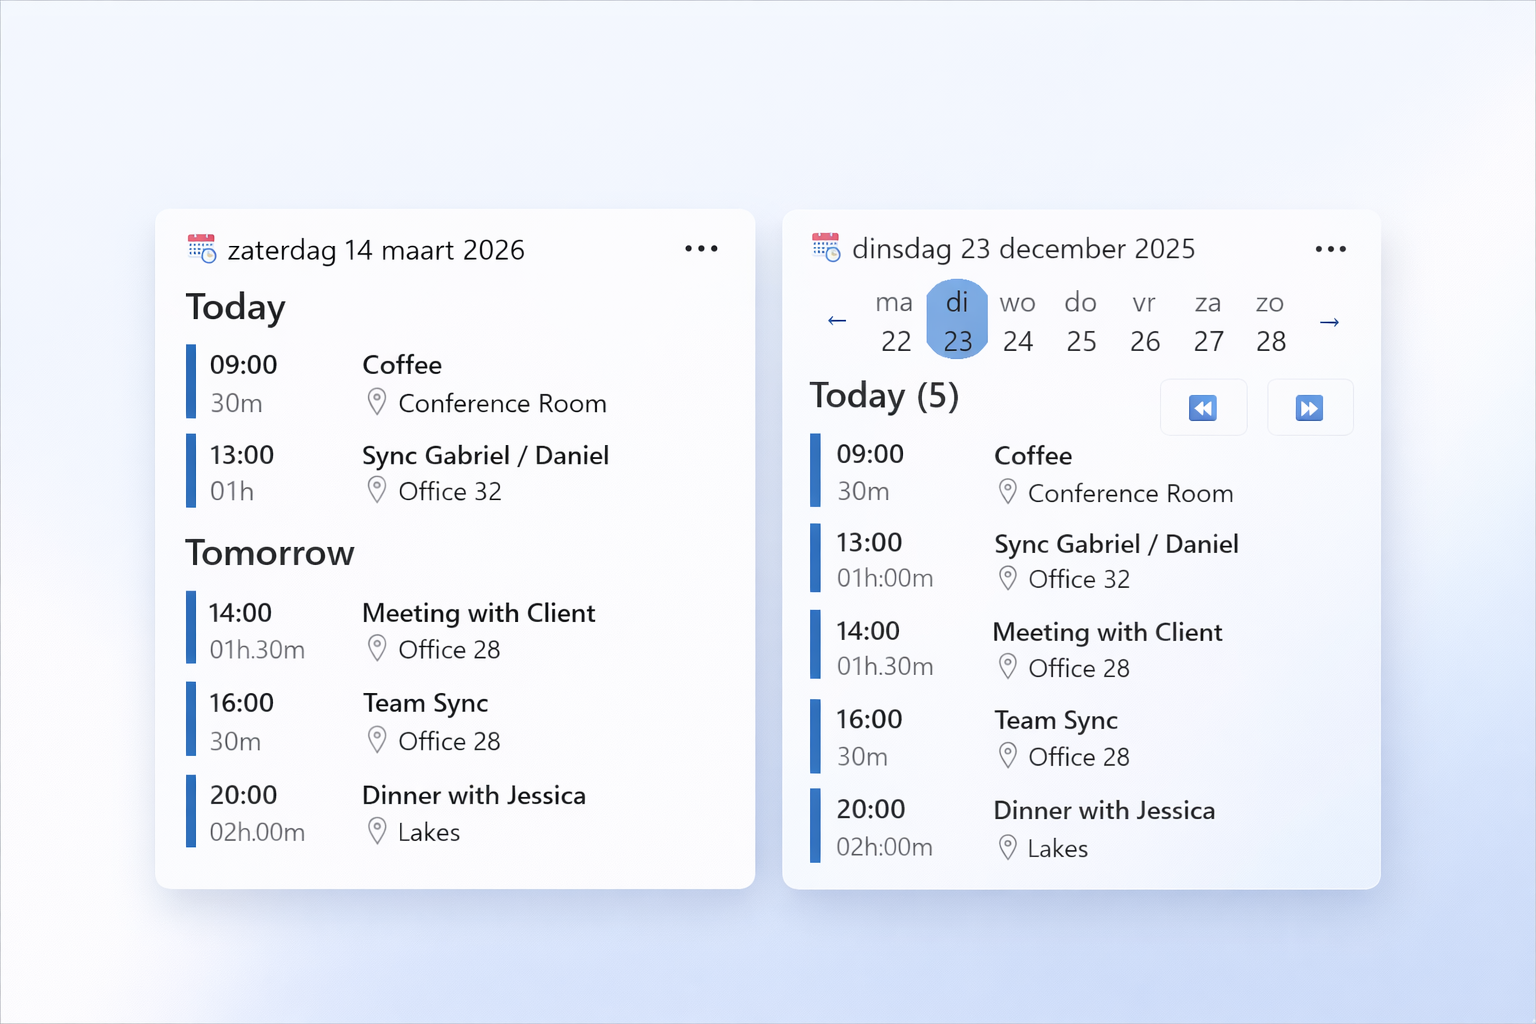
Task: Open the right widget's ellipsis menu
Action: point(1331,248)
